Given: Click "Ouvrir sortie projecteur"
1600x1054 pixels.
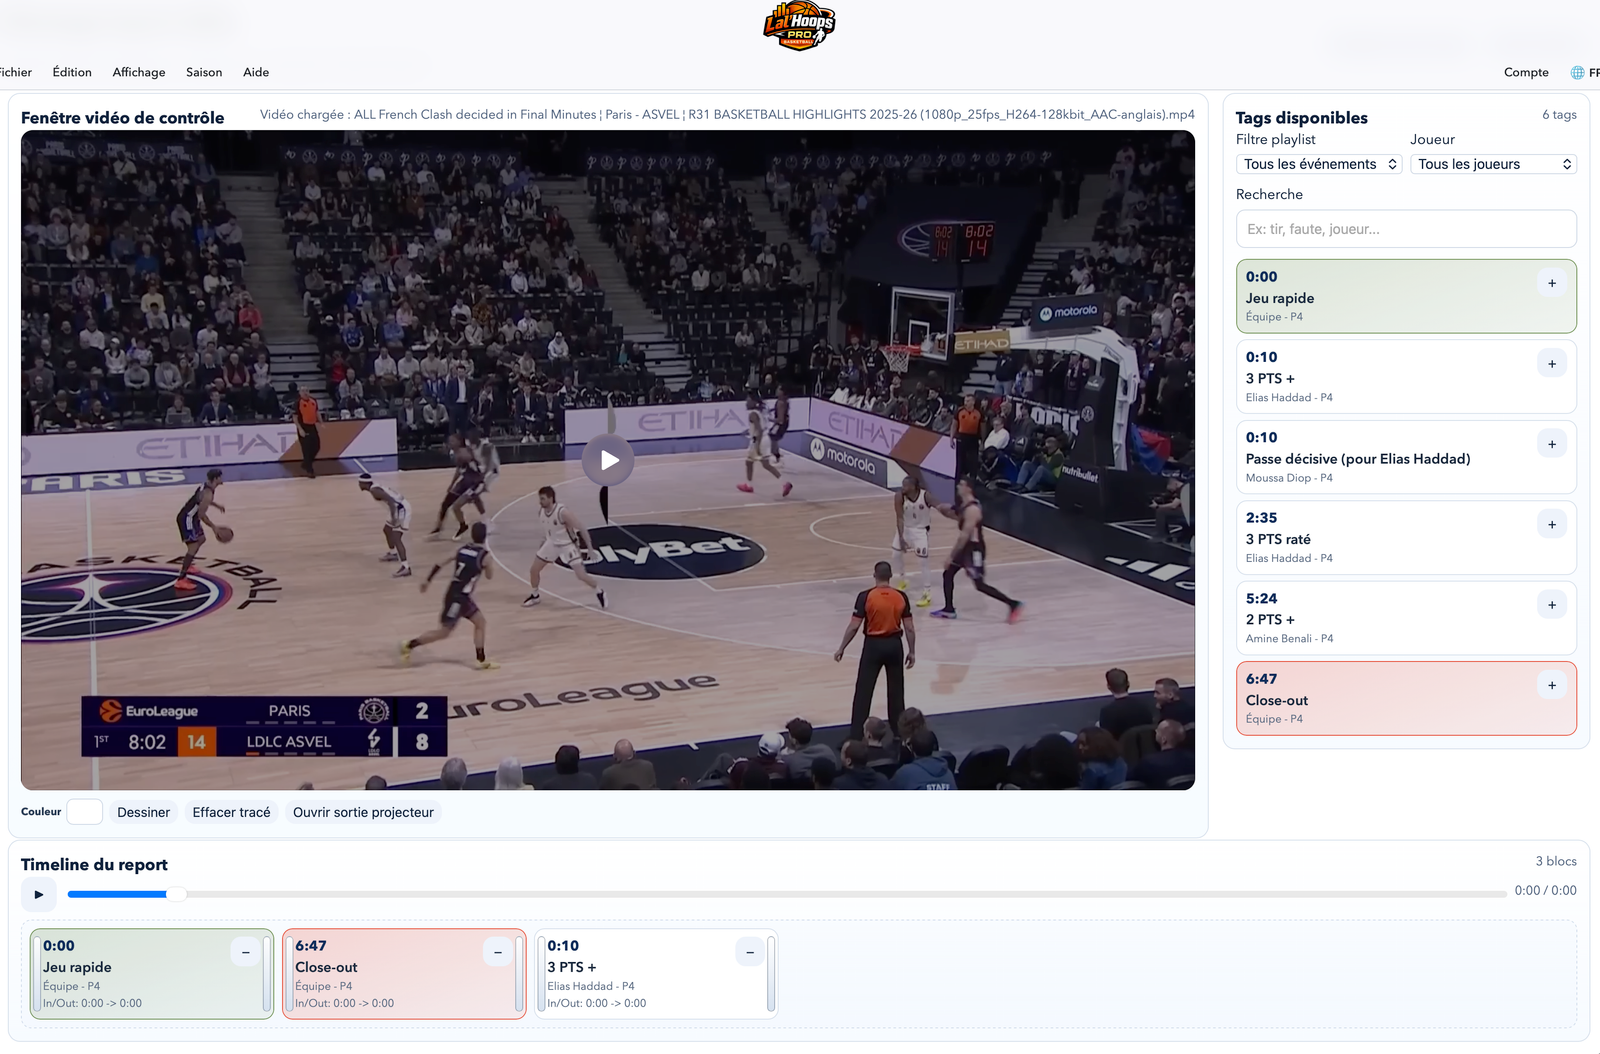Looking at the screenshot, I should pyautogui.click(x=363, y=812).
